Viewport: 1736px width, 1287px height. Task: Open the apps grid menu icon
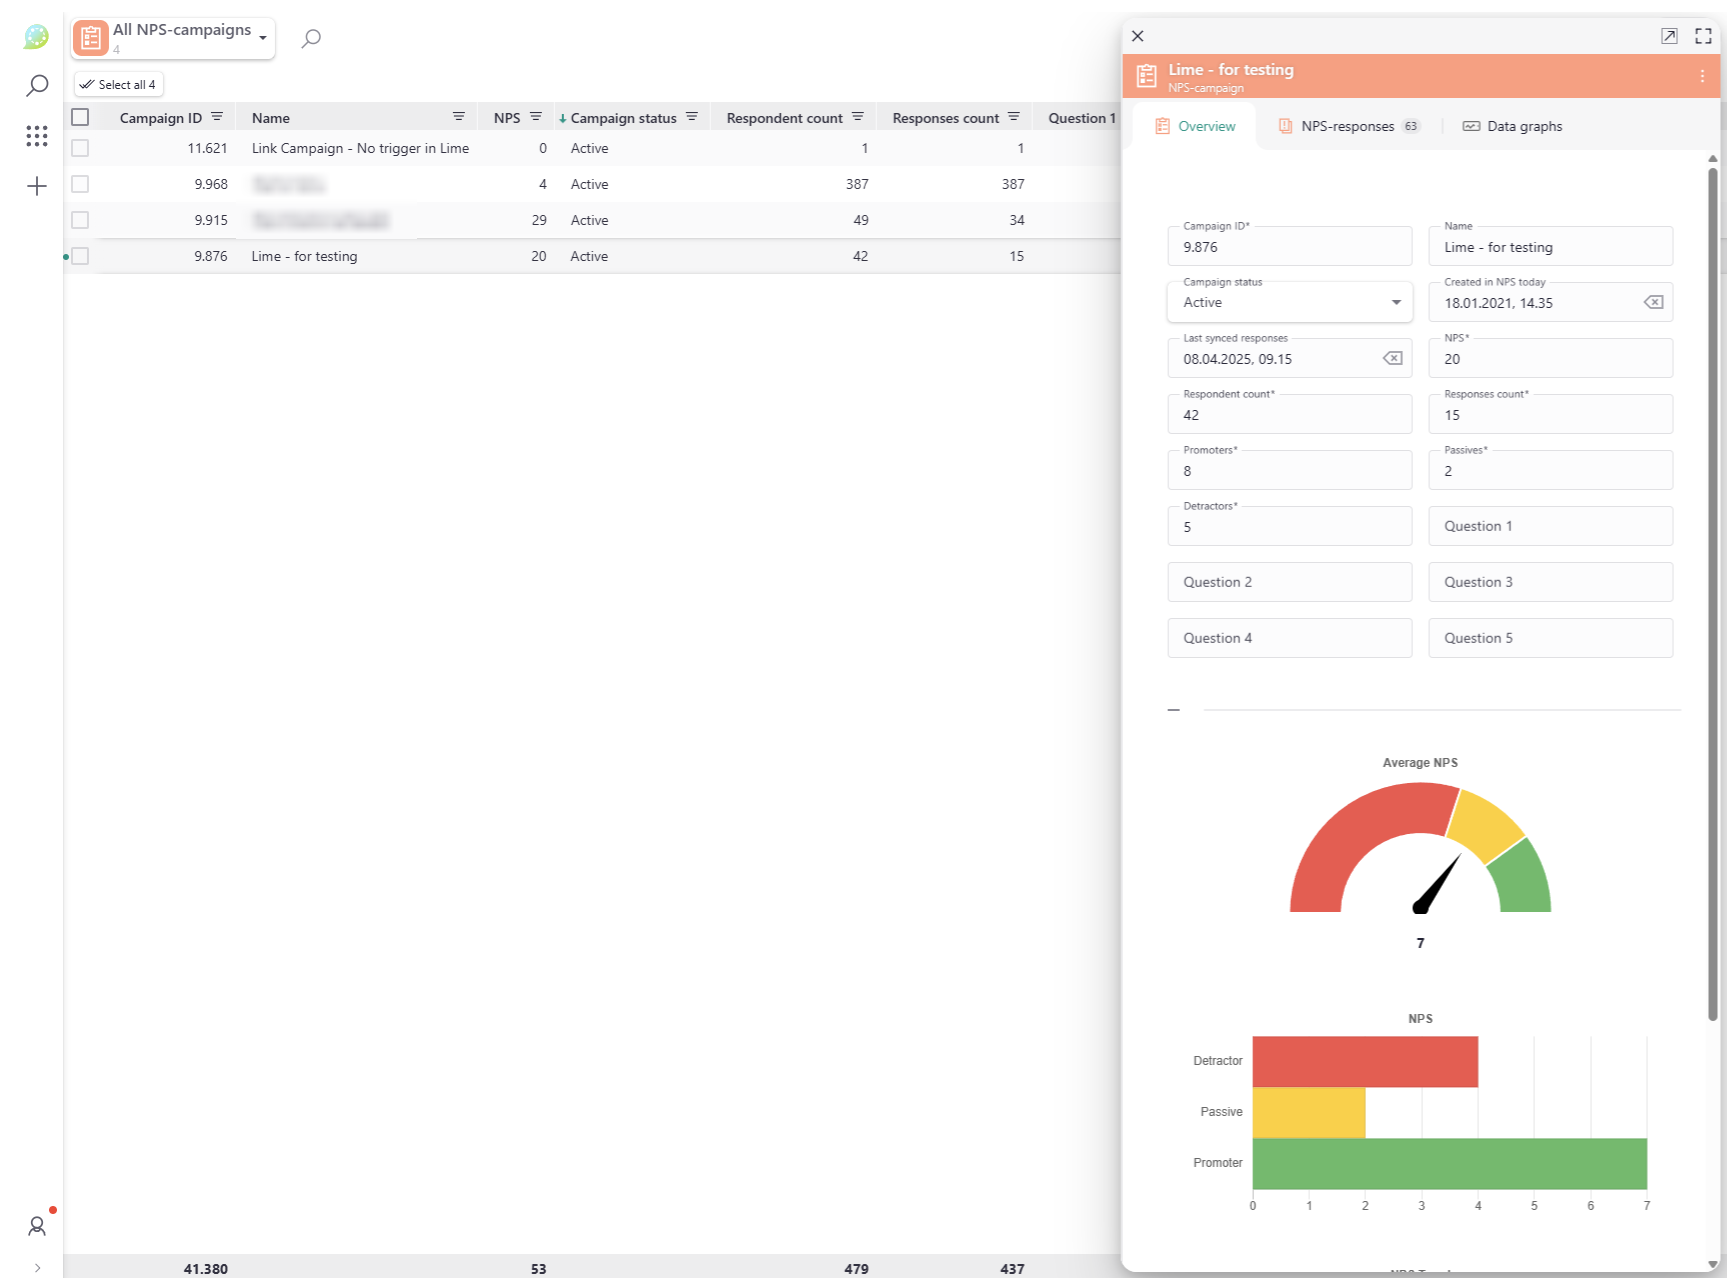(x=37, y=136)
